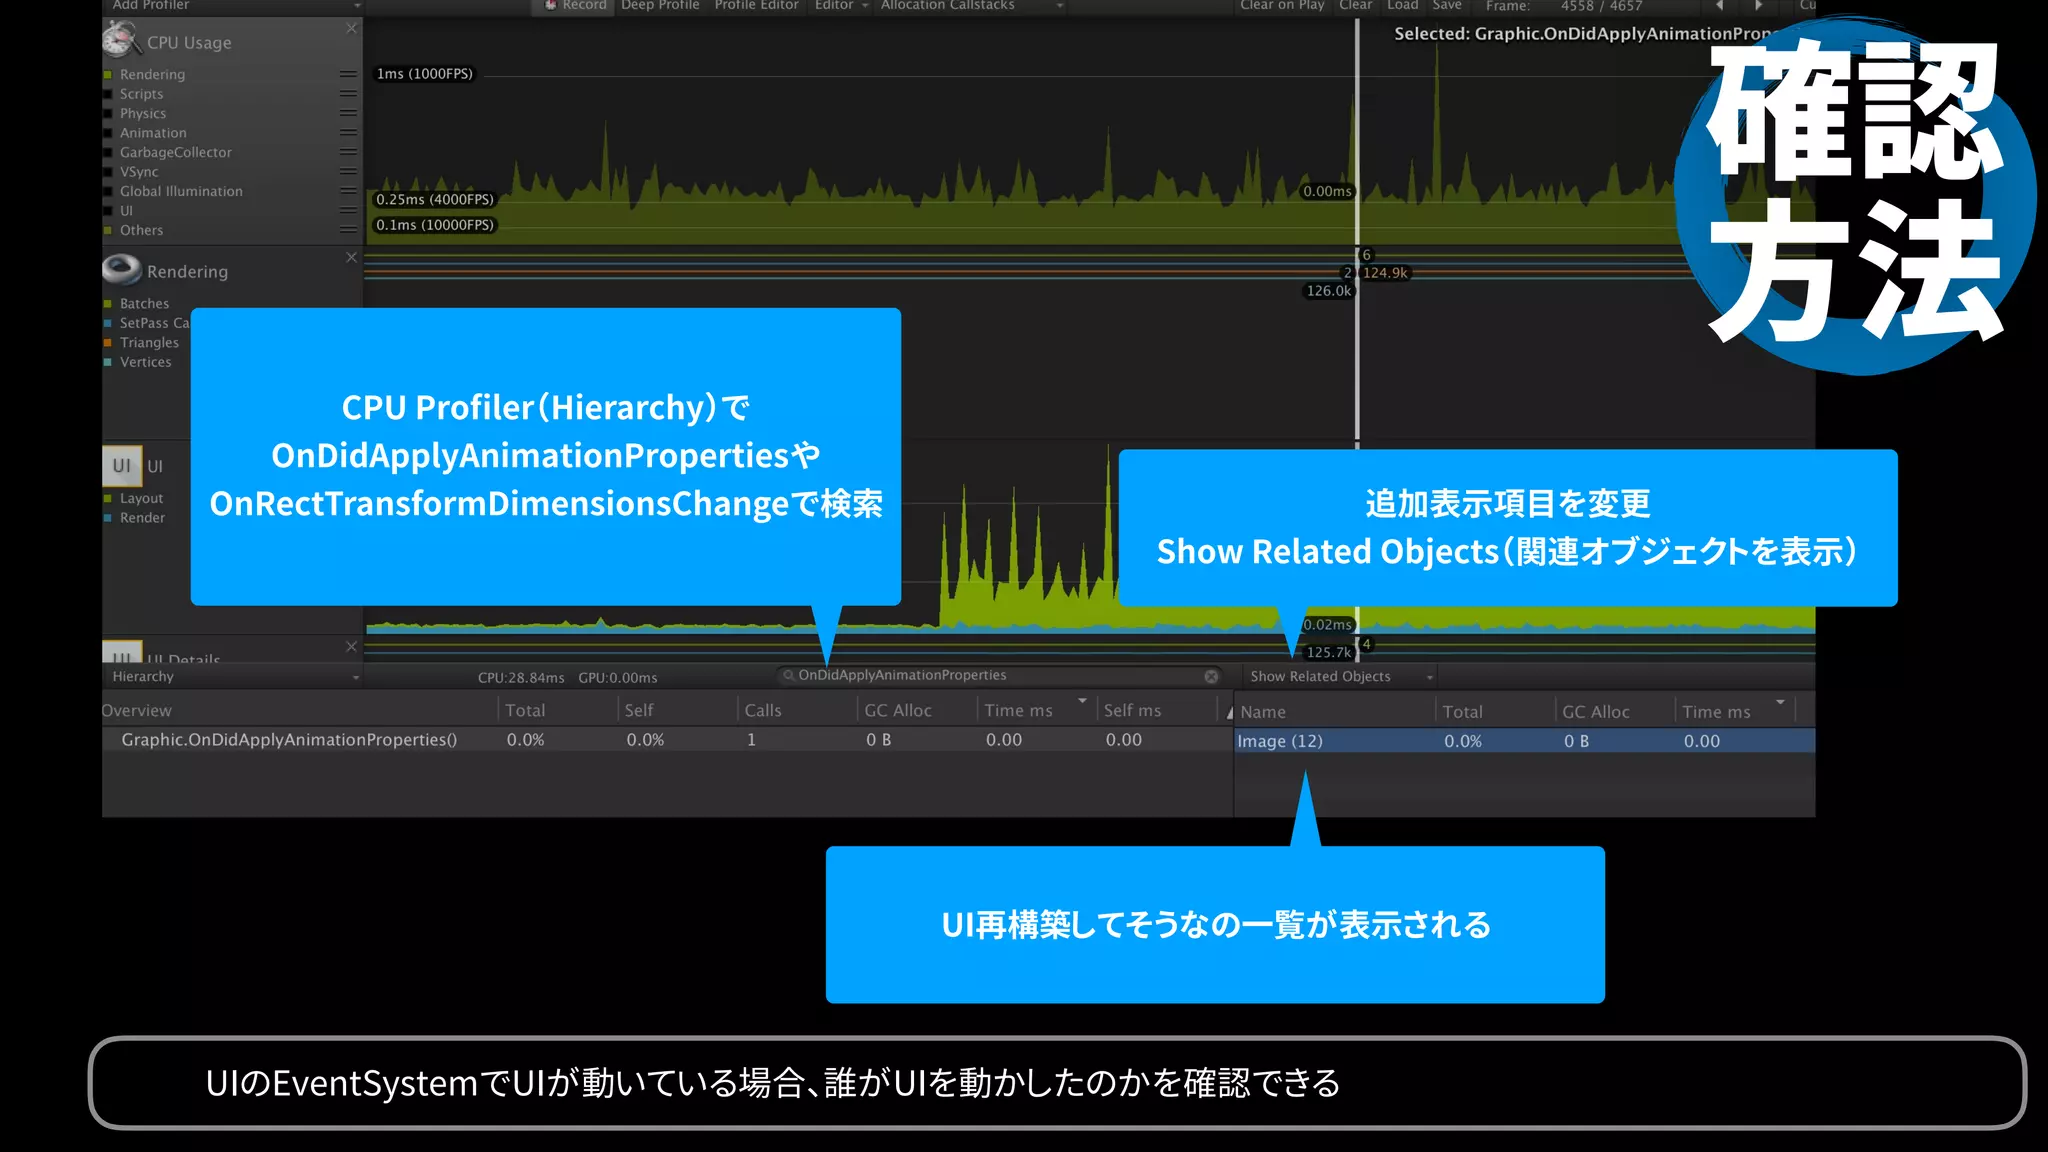This screenshot has width=2048, height=1152.
Task: Toggle the Record button
Action: pyautogui.click(x=575, y=6)
